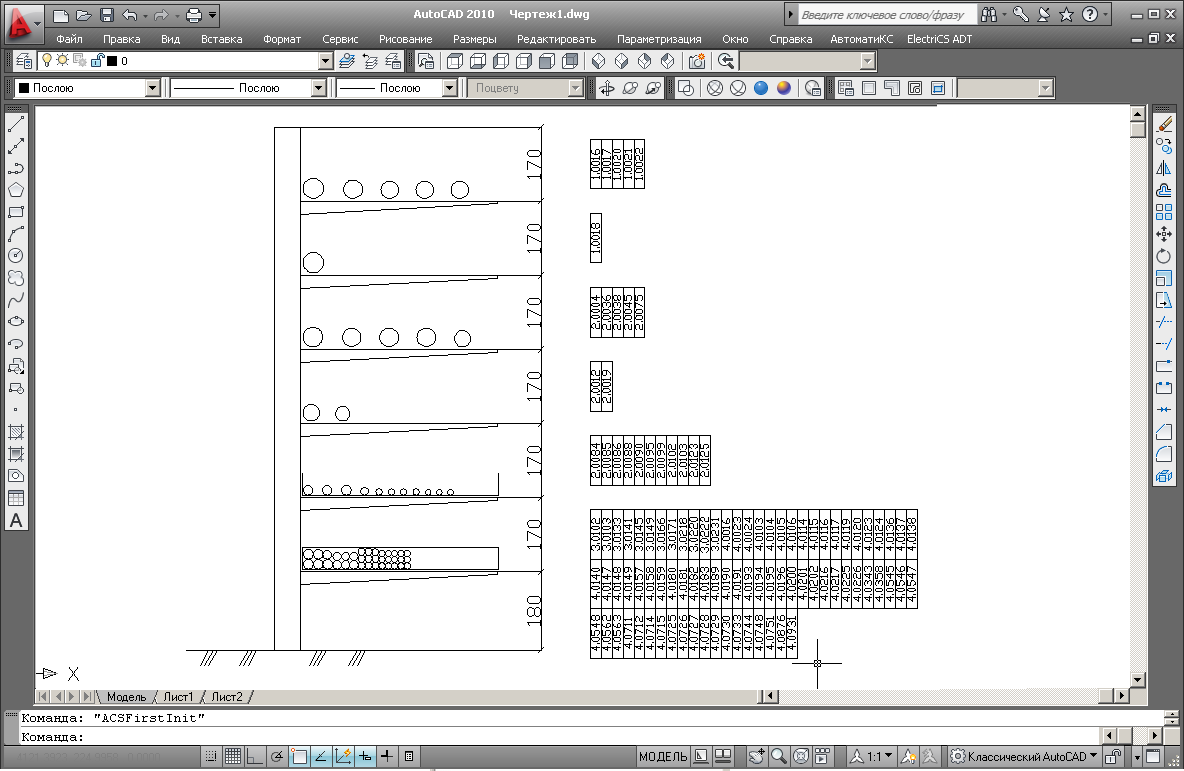This screenshot has height=771, width=1184.
Task: Click the annotation scale 1:1 button
Action: pos(867,756)
